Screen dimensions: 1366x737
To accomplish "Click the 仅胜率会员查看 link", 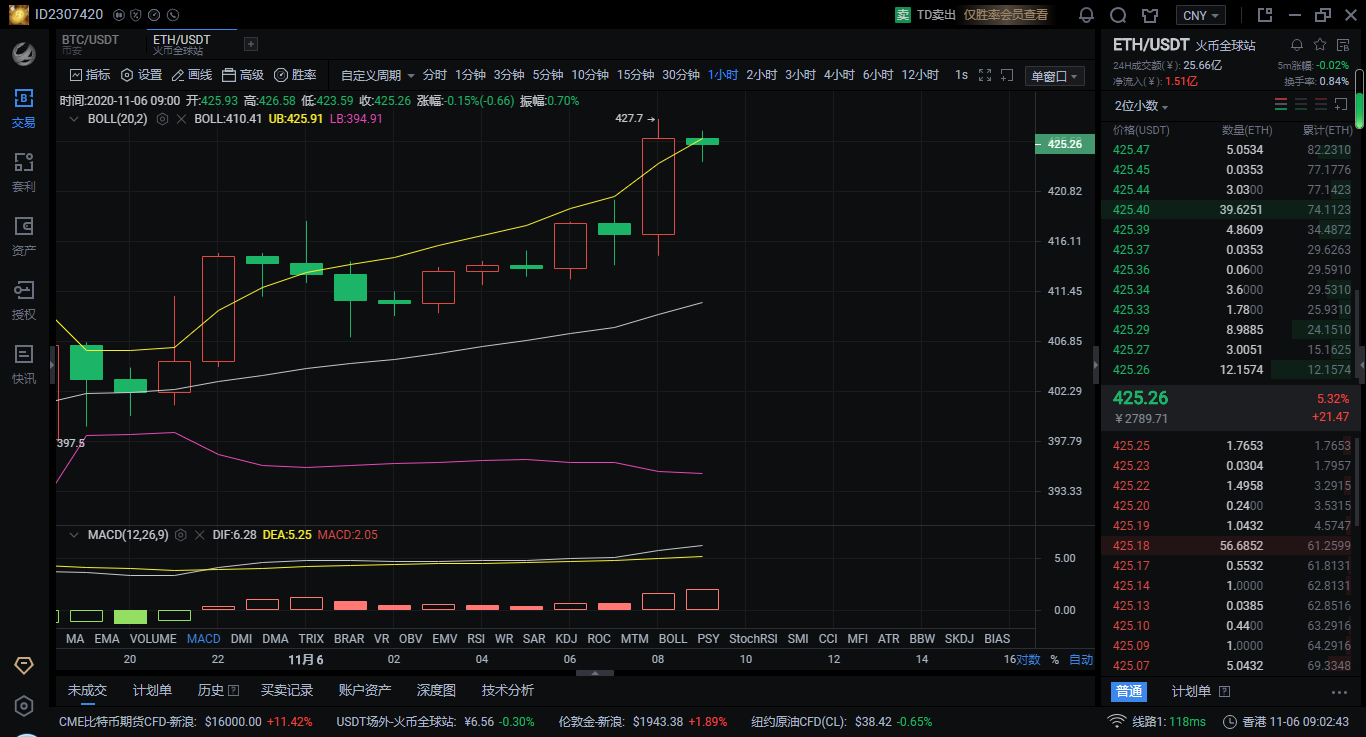I will pos(1005,15).
